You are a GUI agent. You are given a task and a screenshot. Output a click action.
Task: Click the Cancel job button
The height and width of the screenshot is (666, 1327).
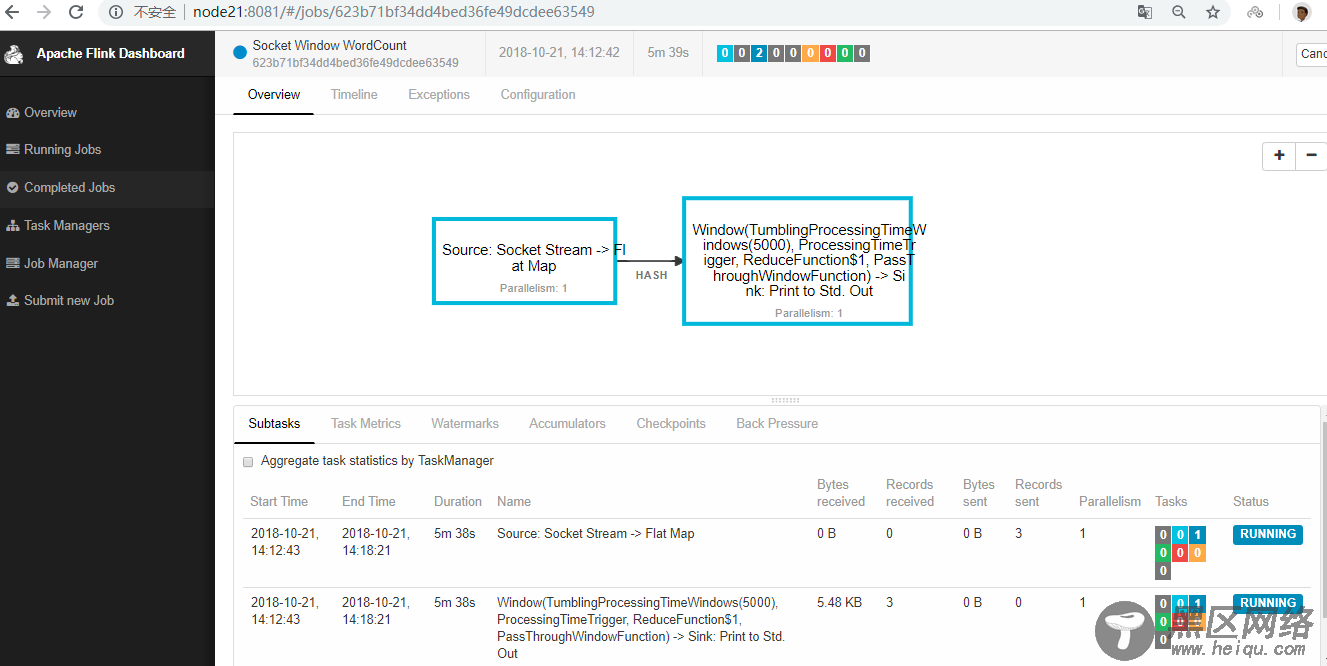tap(1312, 54)
